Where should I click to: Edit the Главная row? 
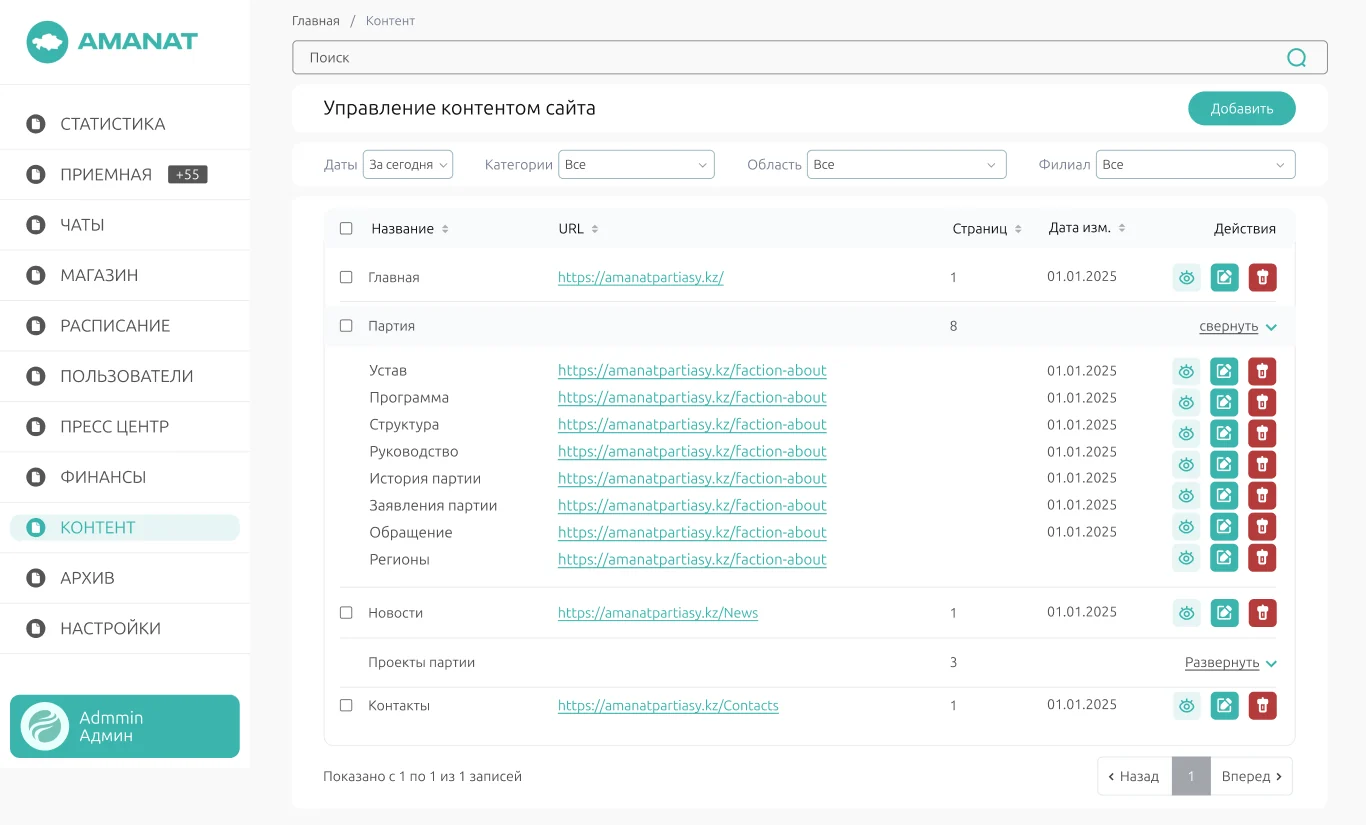[1224, 278]
